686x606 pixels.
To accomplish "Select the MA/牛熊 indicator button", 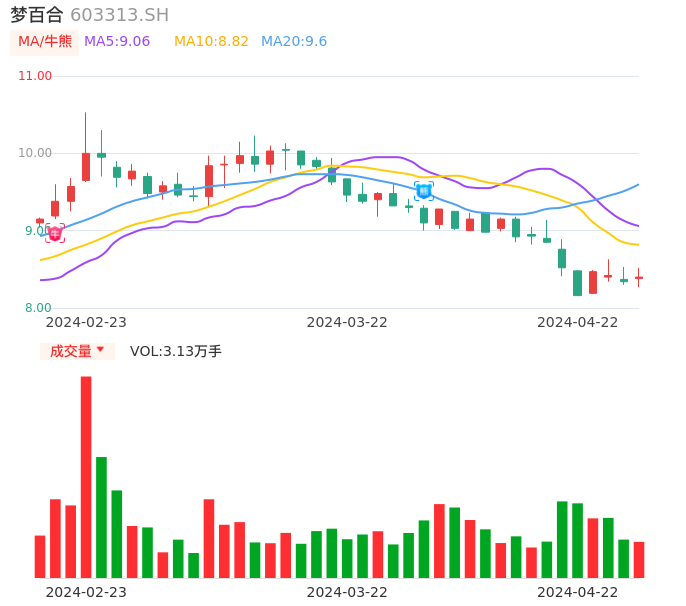I will (44, 42).
